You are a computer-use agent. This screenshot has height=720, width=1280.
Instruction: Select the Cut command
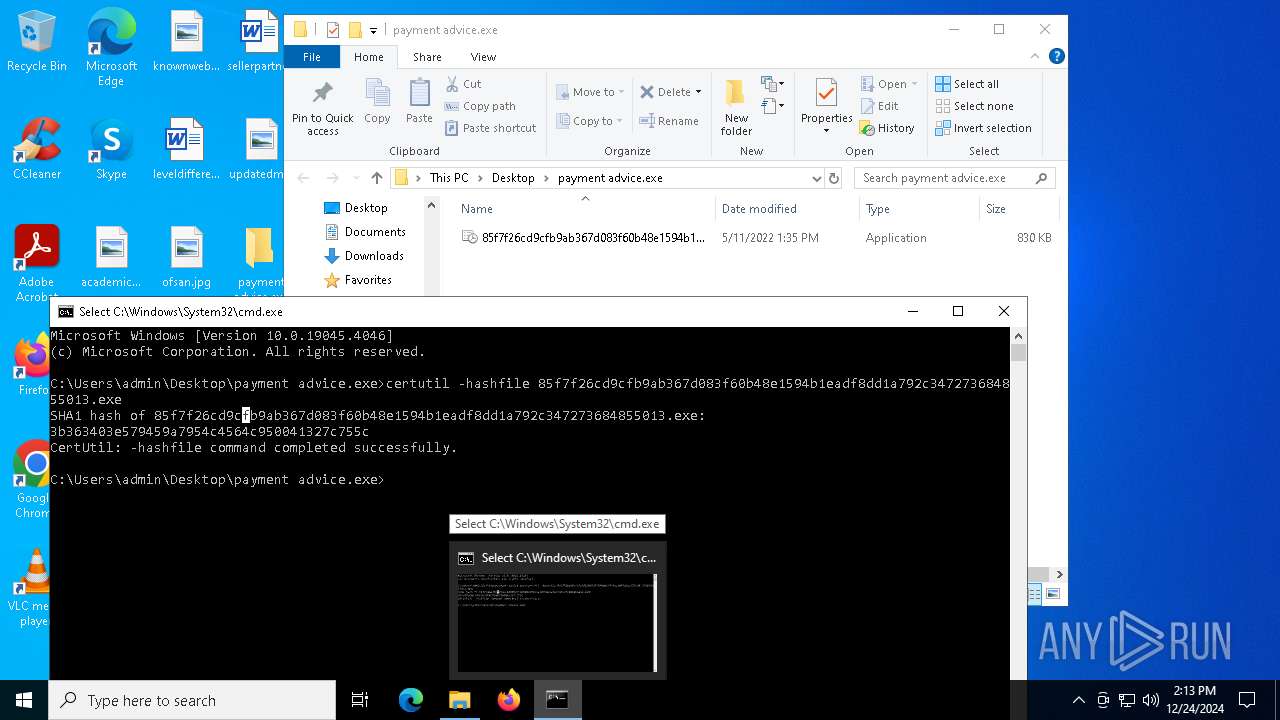pyautogui.click(x=463, y=84)
